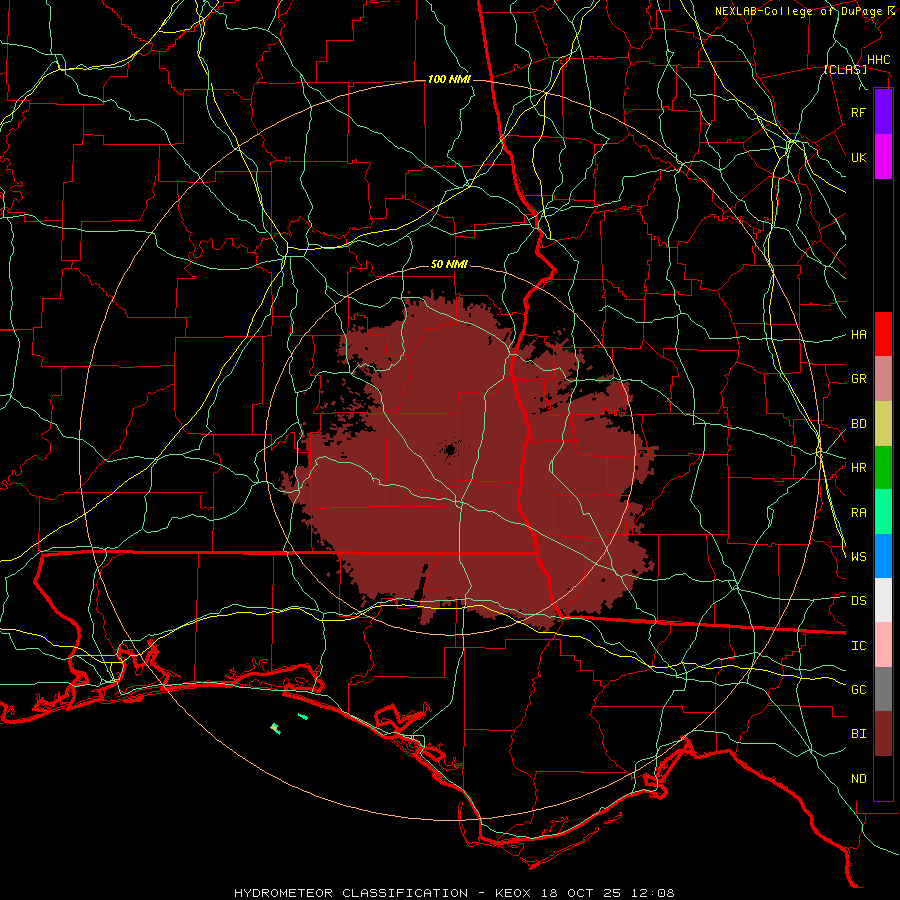Click the BD legend label

click(858, 424)
